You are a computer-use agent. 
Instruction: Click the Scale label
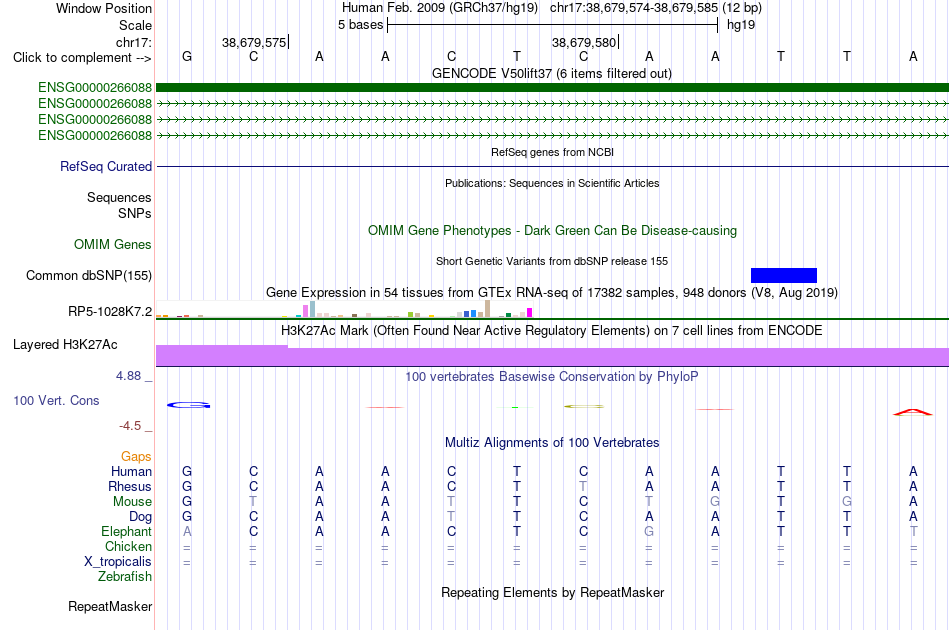click(135, 25)
